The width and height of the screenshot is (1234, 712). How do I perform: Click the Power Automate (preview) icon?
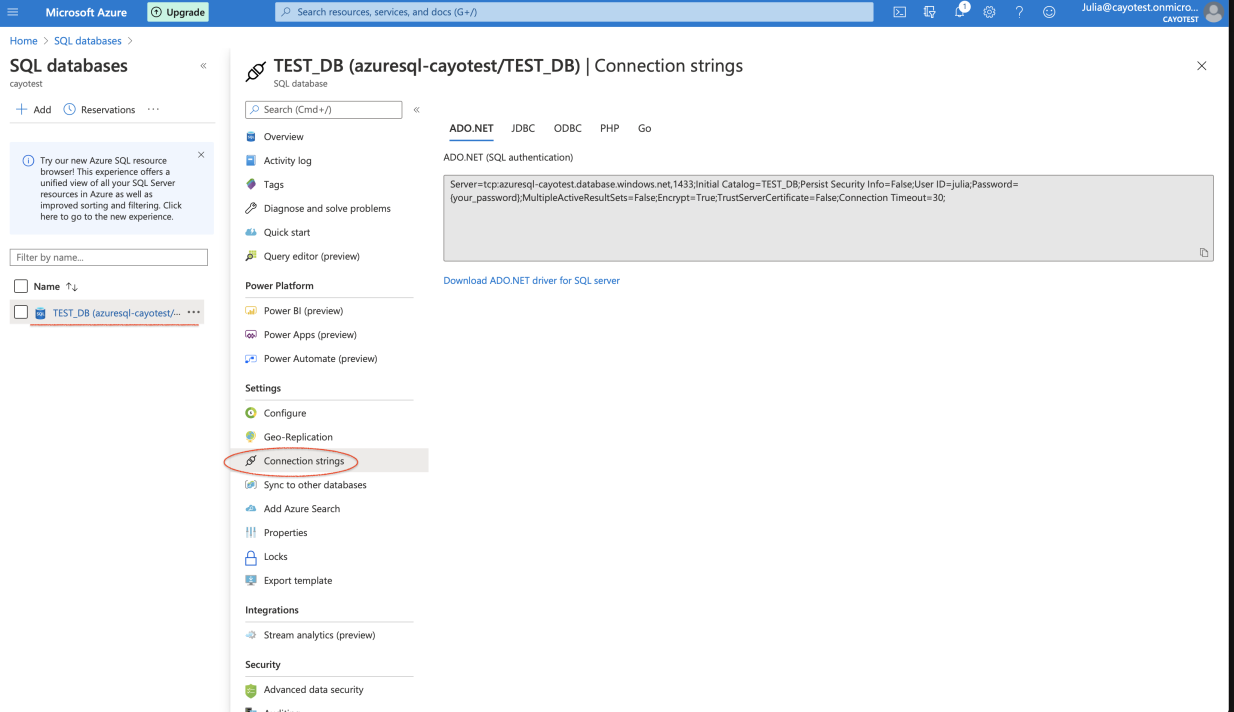click(x=251, y=359)
